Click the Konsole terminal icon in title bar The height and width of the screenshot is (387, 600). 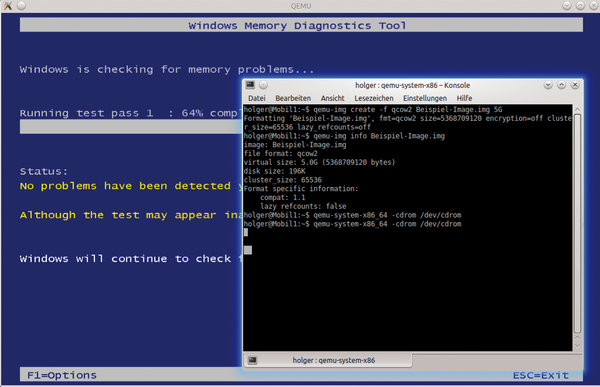[250, 85]
